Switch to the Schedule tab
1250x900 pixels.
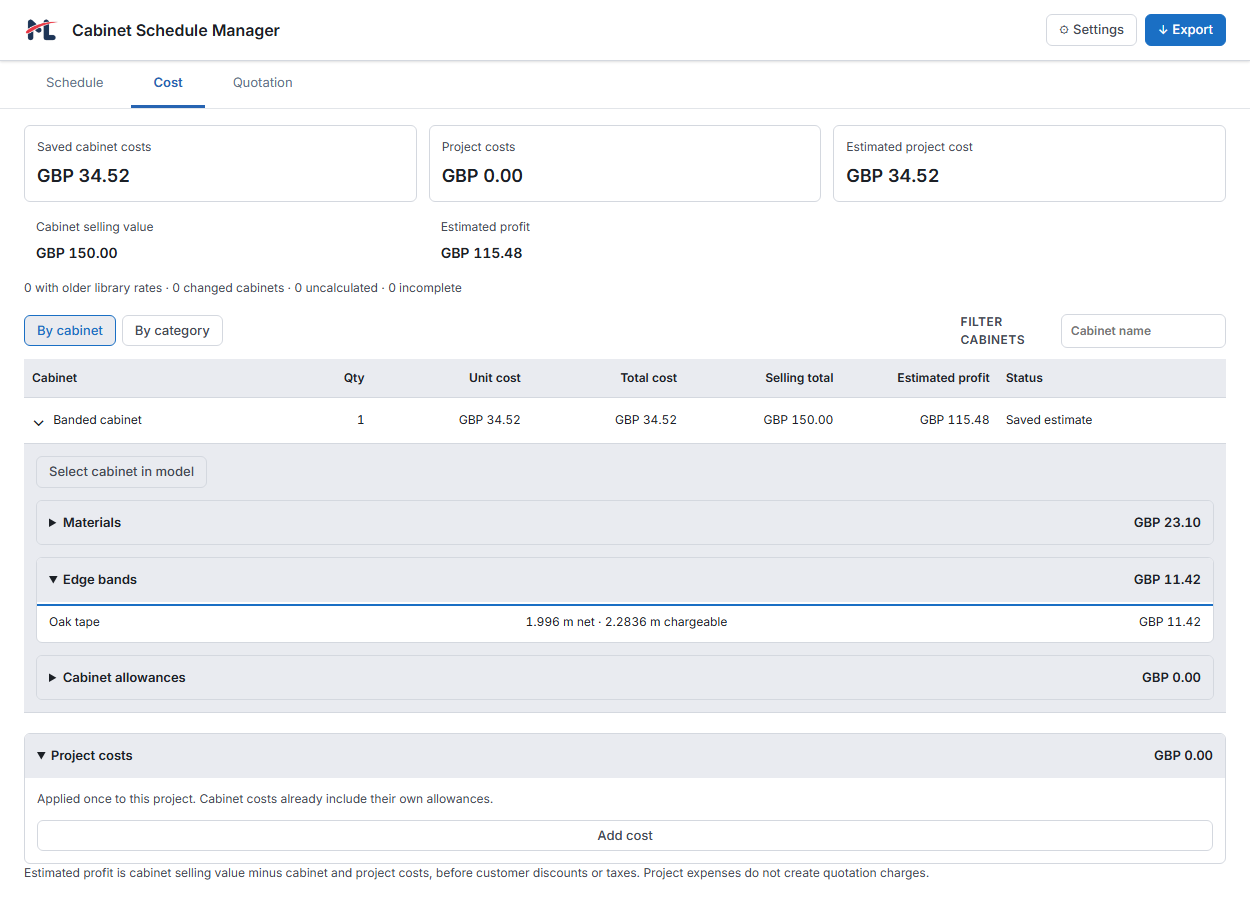click(x=75, y=83)
